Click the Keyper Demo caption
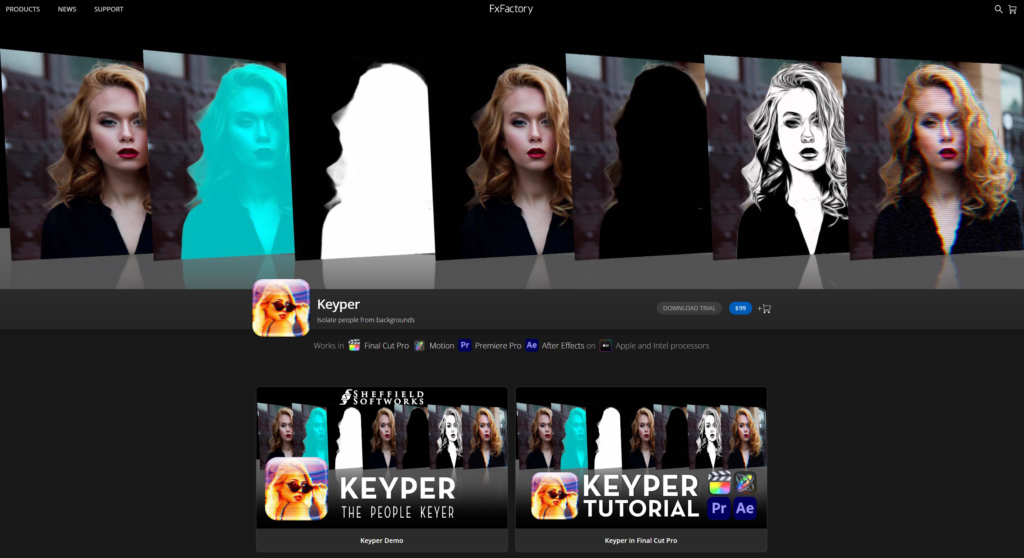Image resolution: width=1024 pixels, height=558 pixels. tap(381, 540)
